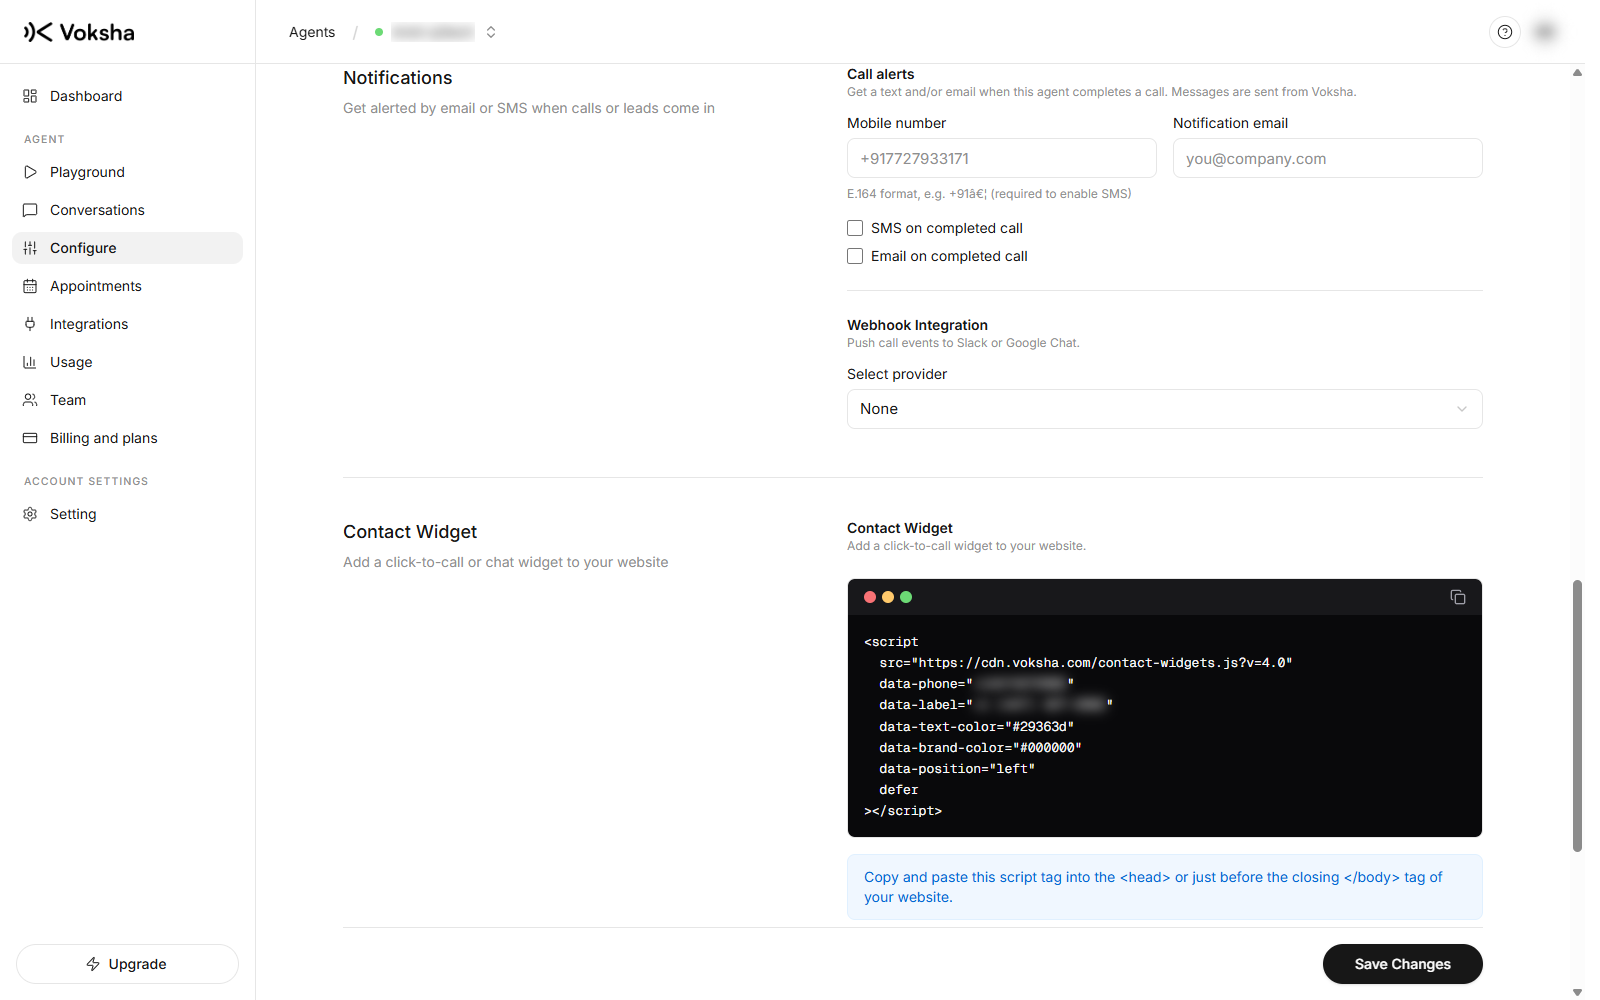Select Configure menu item

(127, 248)
